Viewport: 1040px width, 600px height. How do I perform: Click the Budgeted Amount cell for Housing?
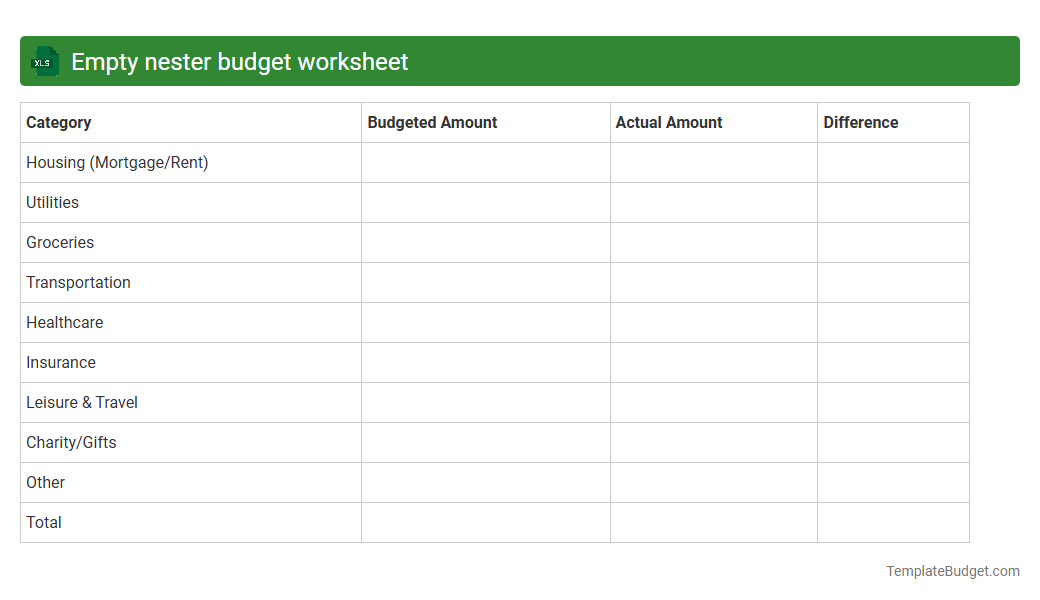coord(485,162)
